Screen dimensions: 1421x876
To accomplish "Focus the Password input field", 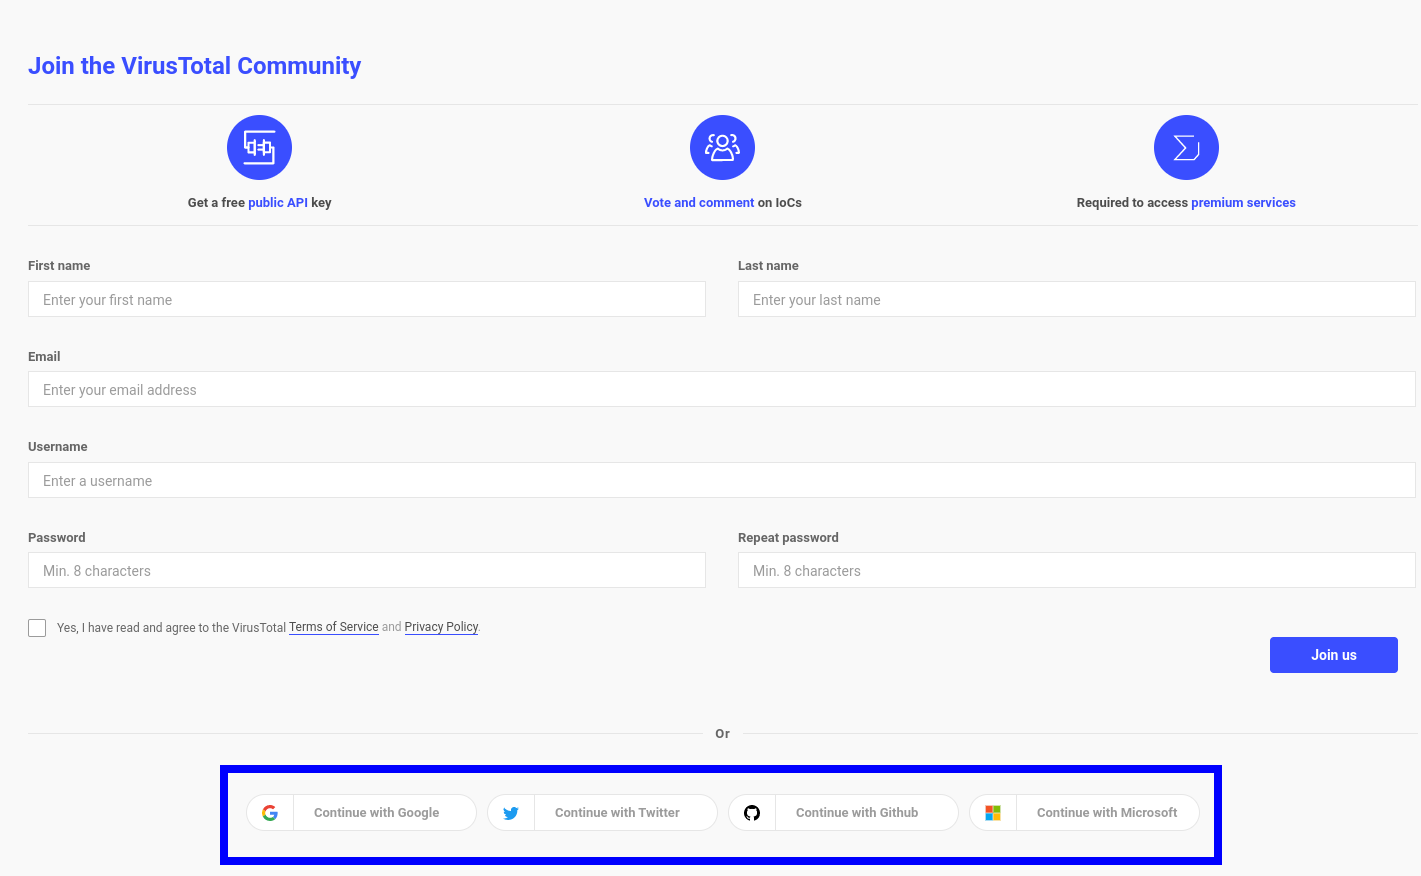I will coord(367,570).
